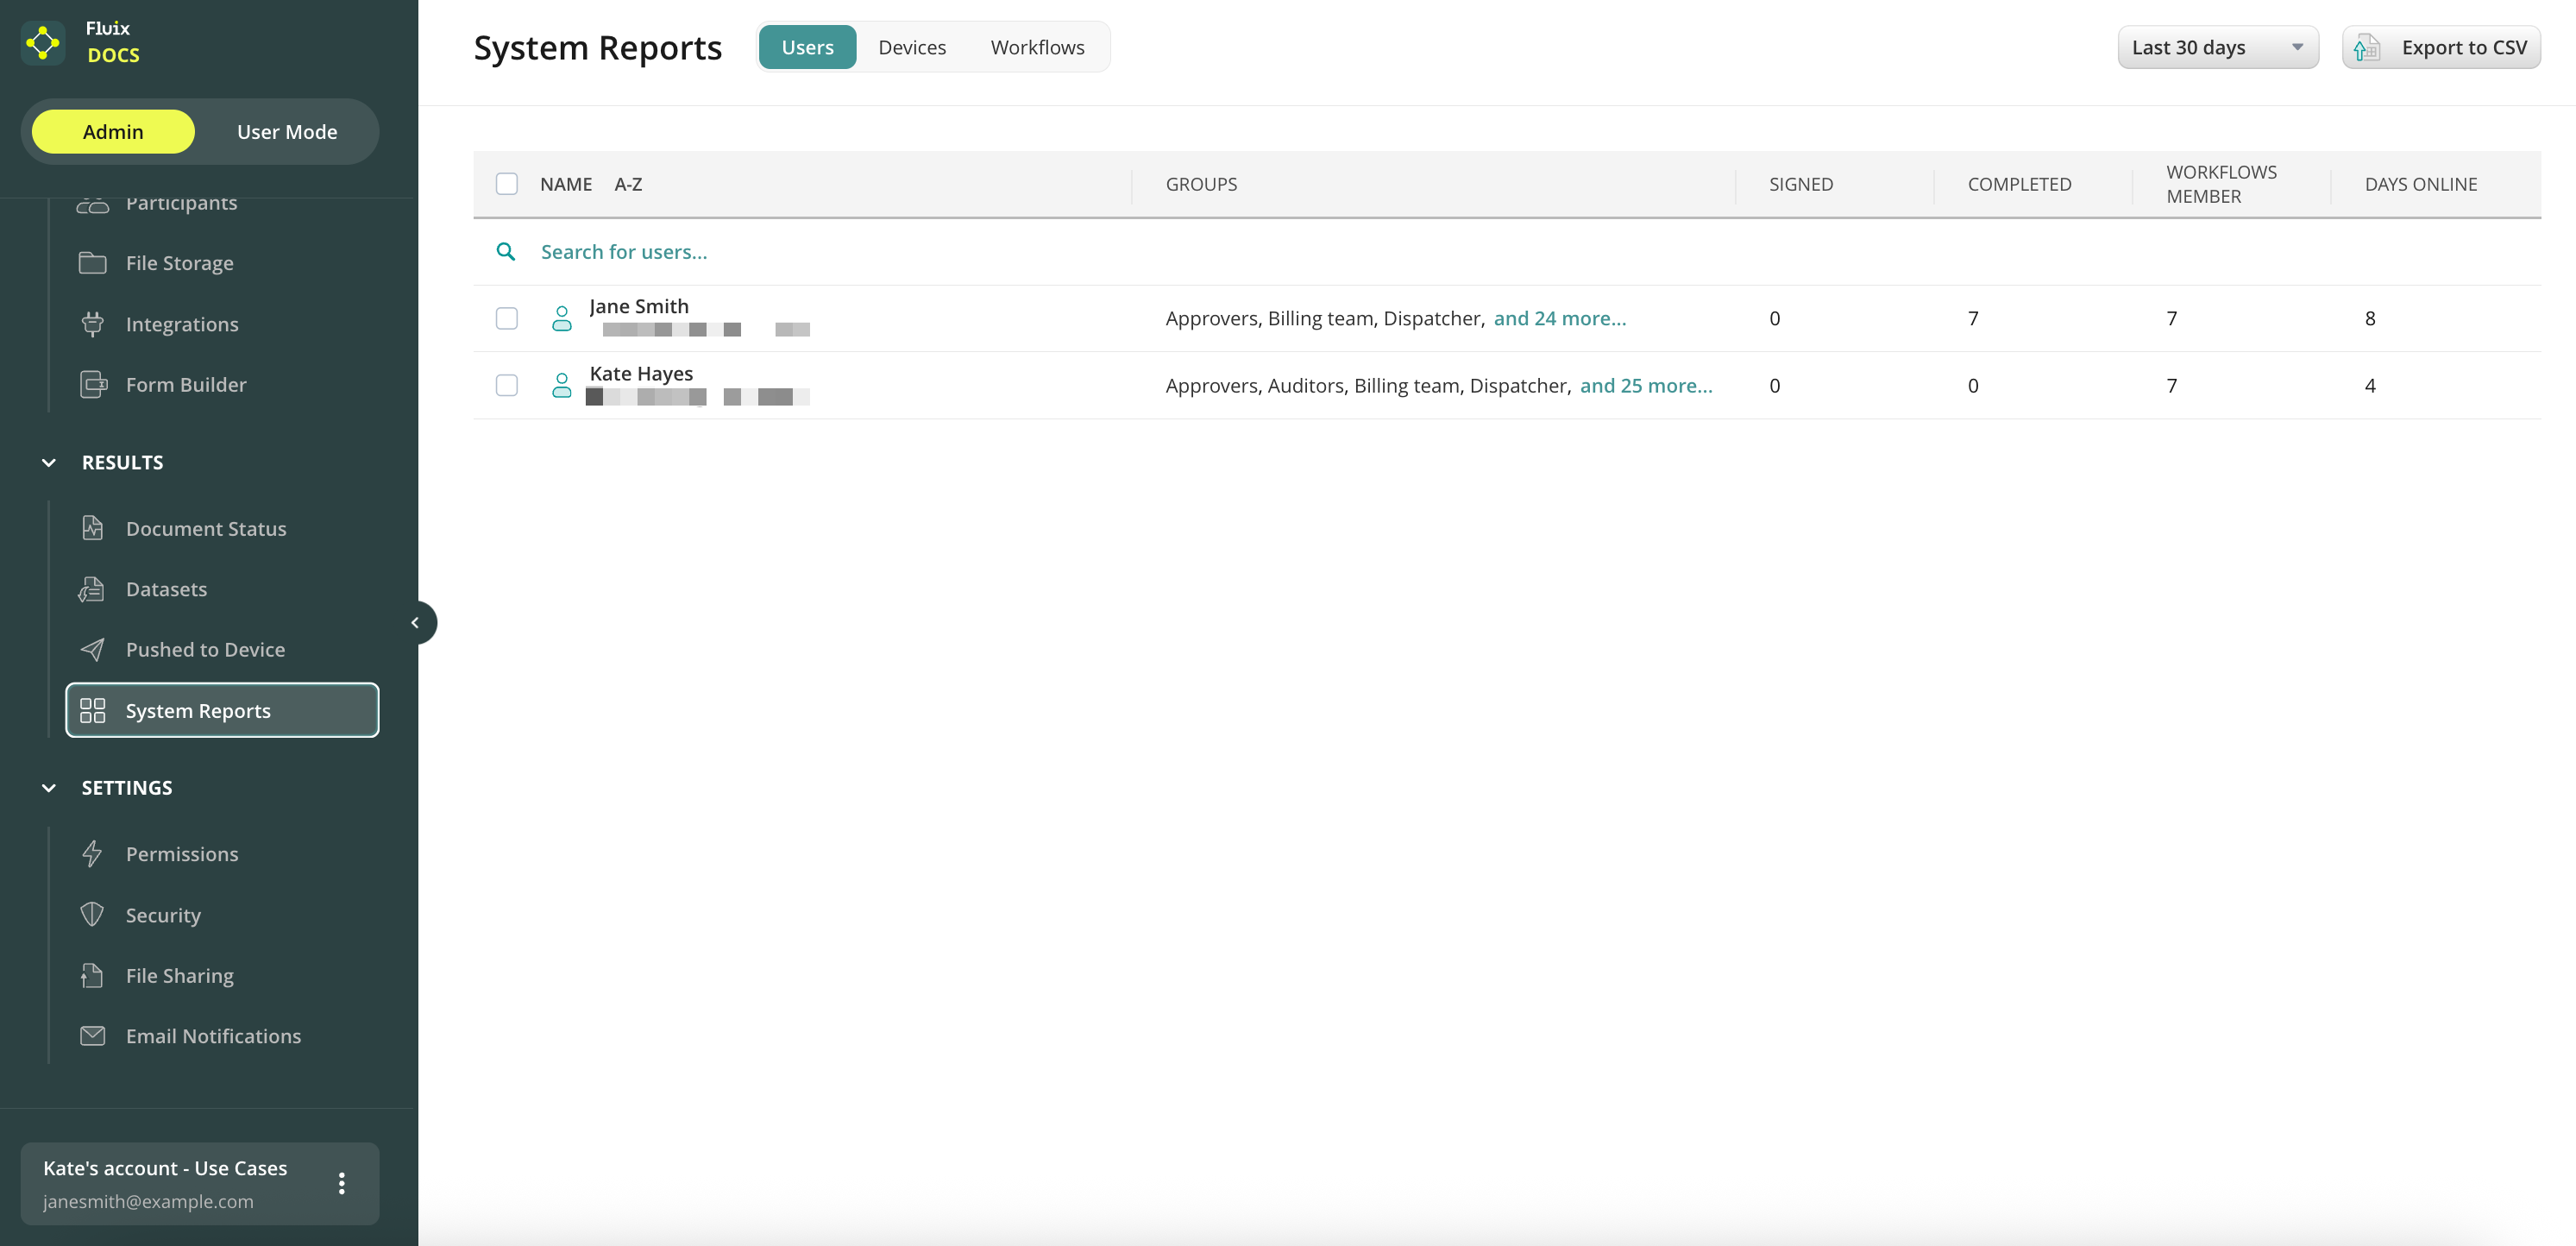Open Email Notifications envelope icon

coord(92,1036)
